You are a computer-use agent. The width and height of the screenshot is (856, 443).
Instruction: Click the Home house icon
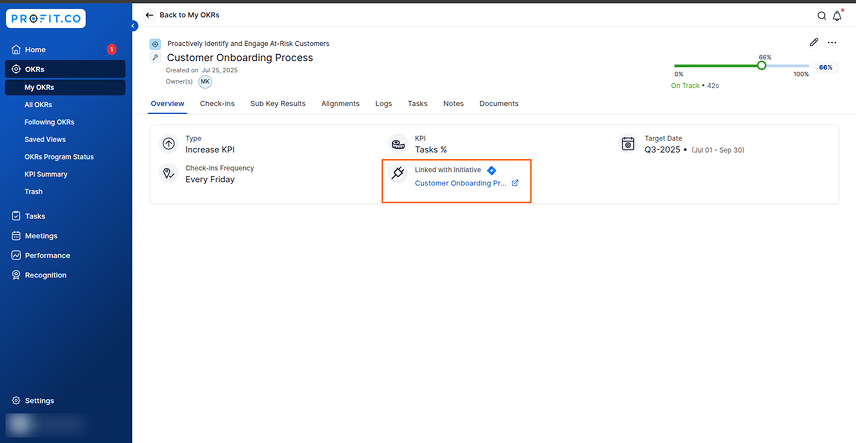(16, 50)
